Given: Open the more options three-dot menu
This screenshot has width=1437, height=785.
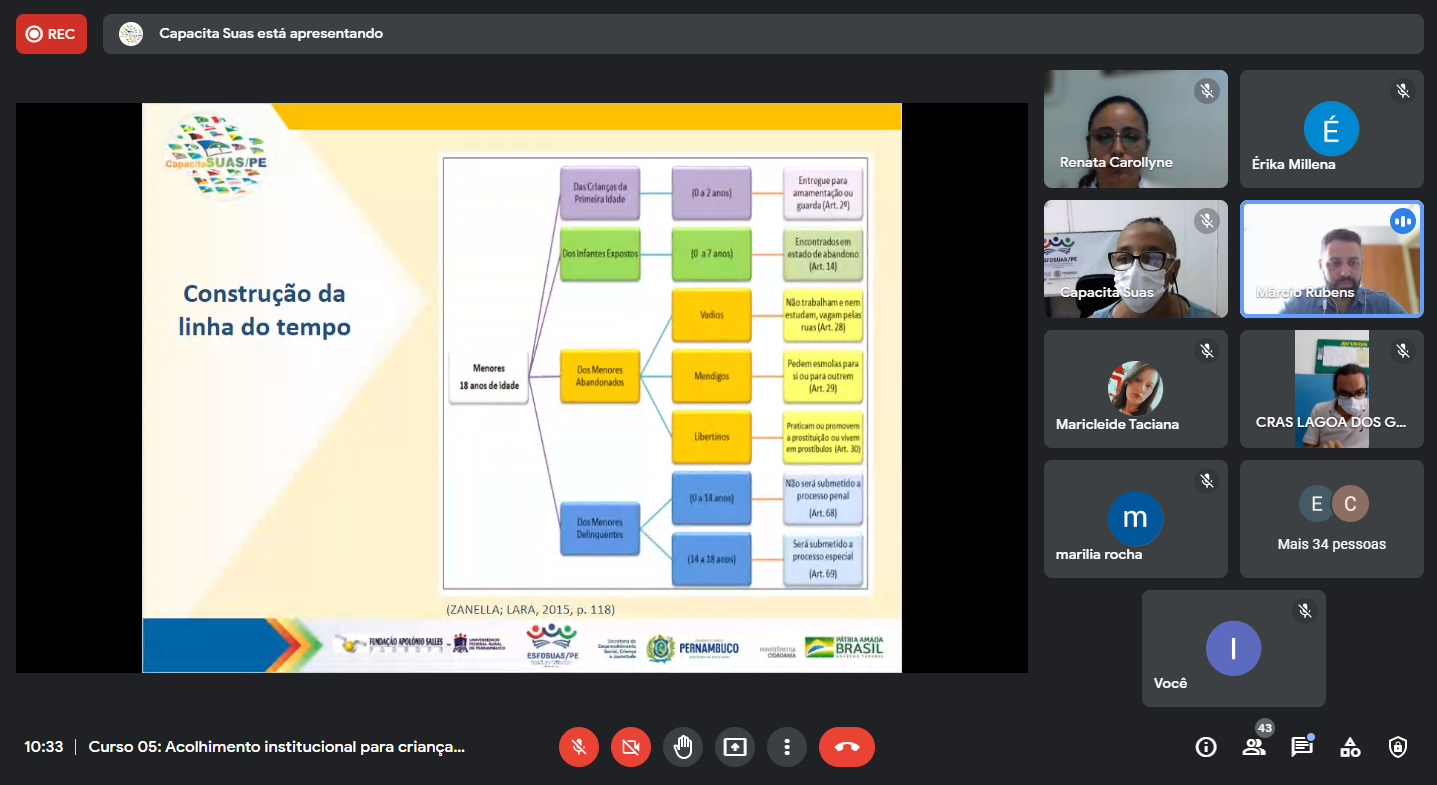Looking at the screenshot, I should (787, 747).
